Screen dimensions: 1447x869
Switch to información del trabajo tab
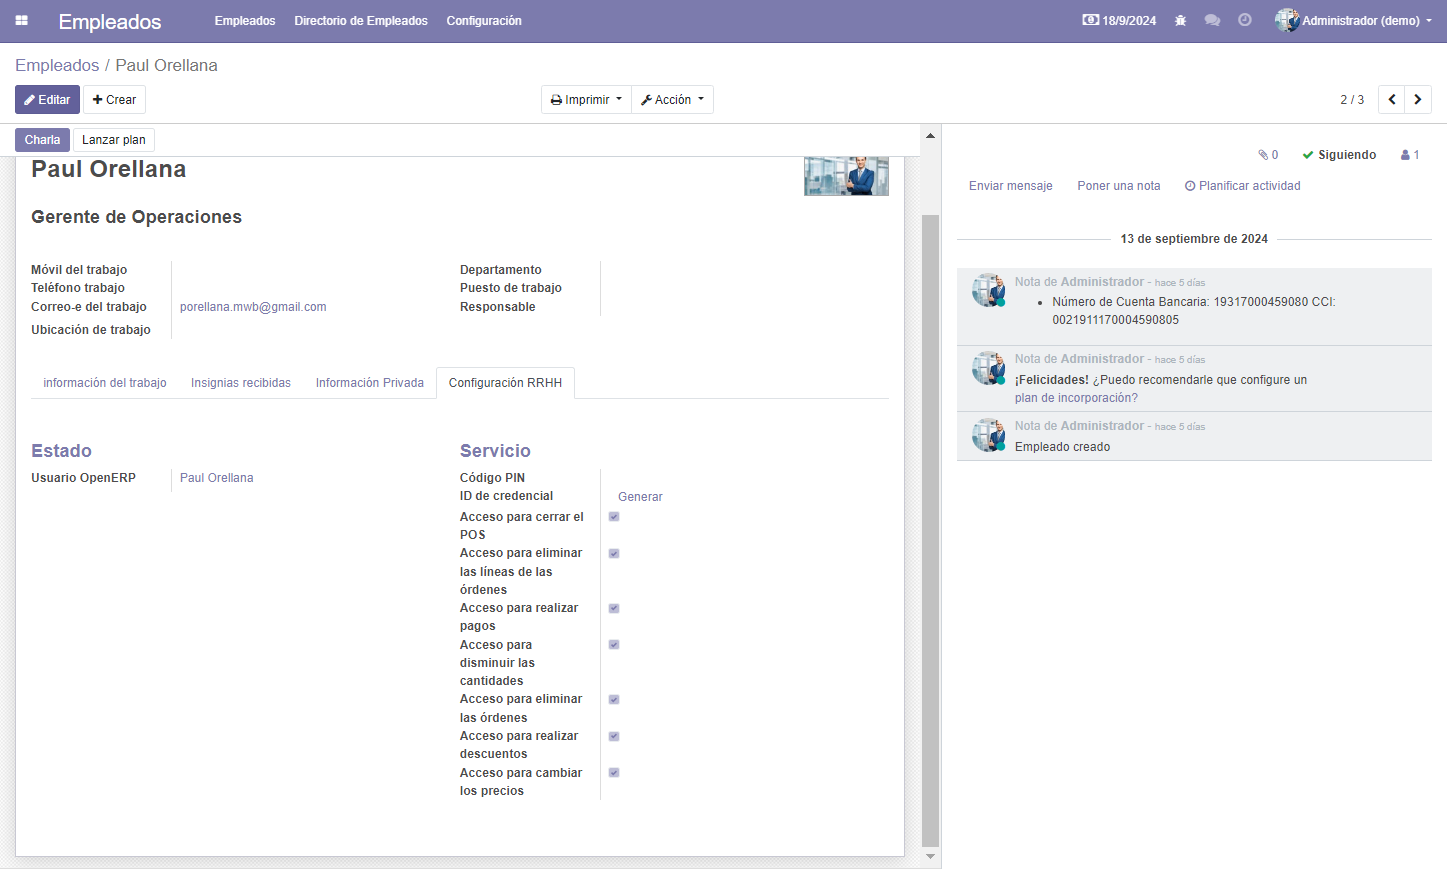point(105,383)
